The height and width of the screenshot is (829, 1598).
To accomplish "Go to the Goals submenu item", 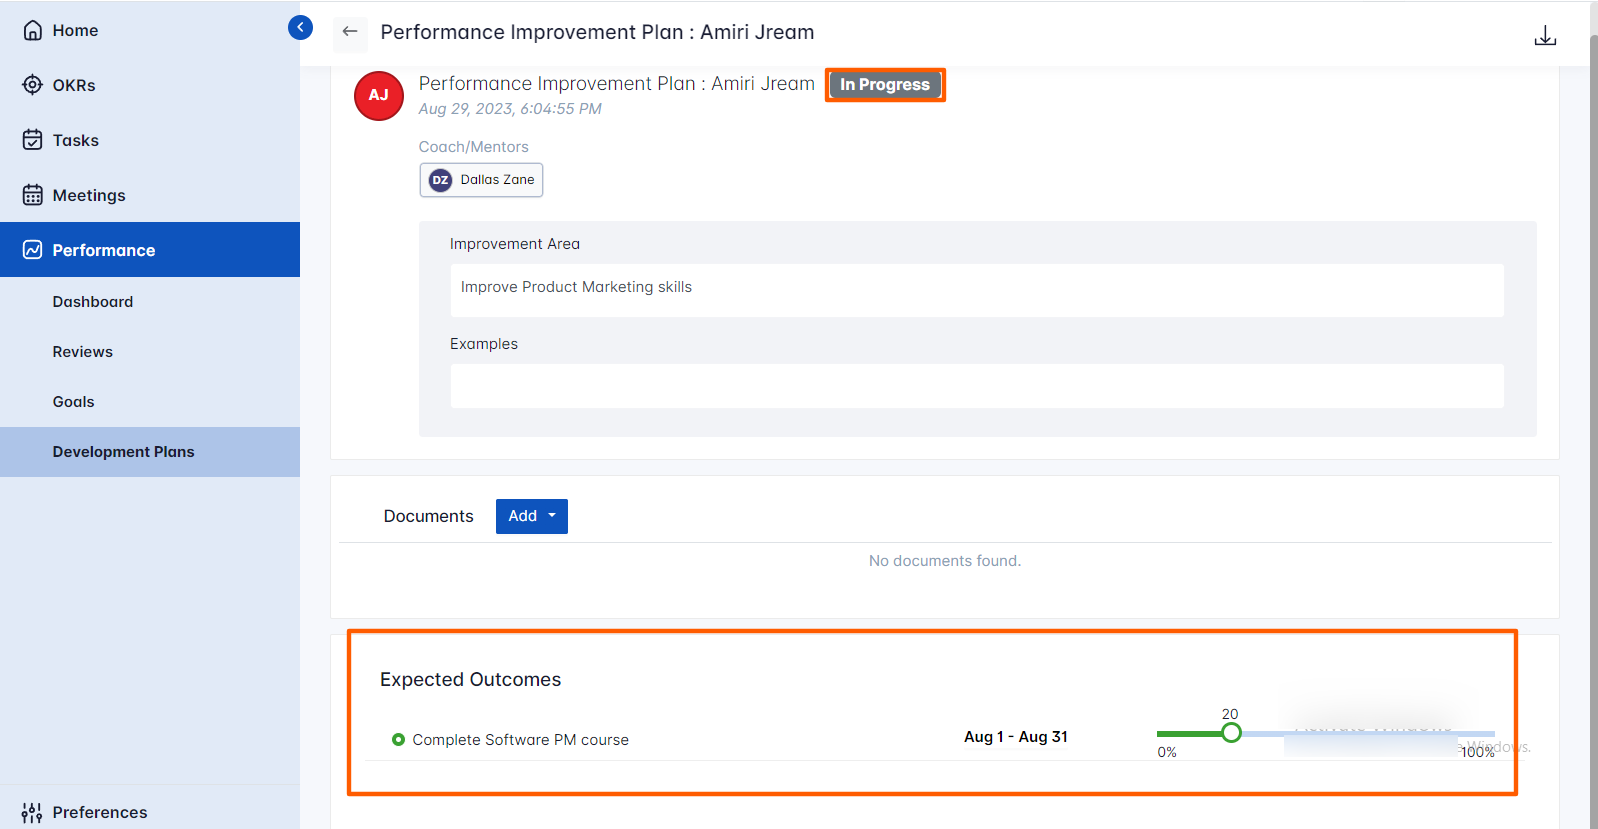I will pos(74,402).
